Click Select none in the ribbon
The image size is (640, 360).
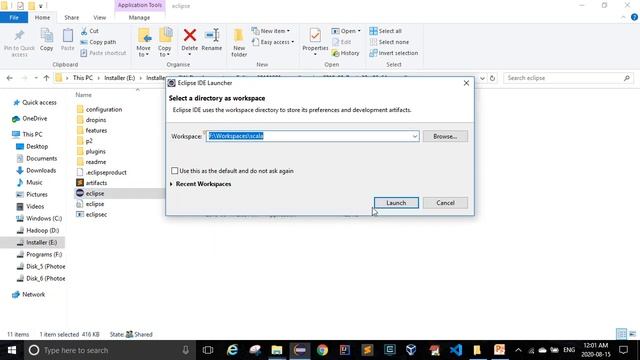point(389,42)
